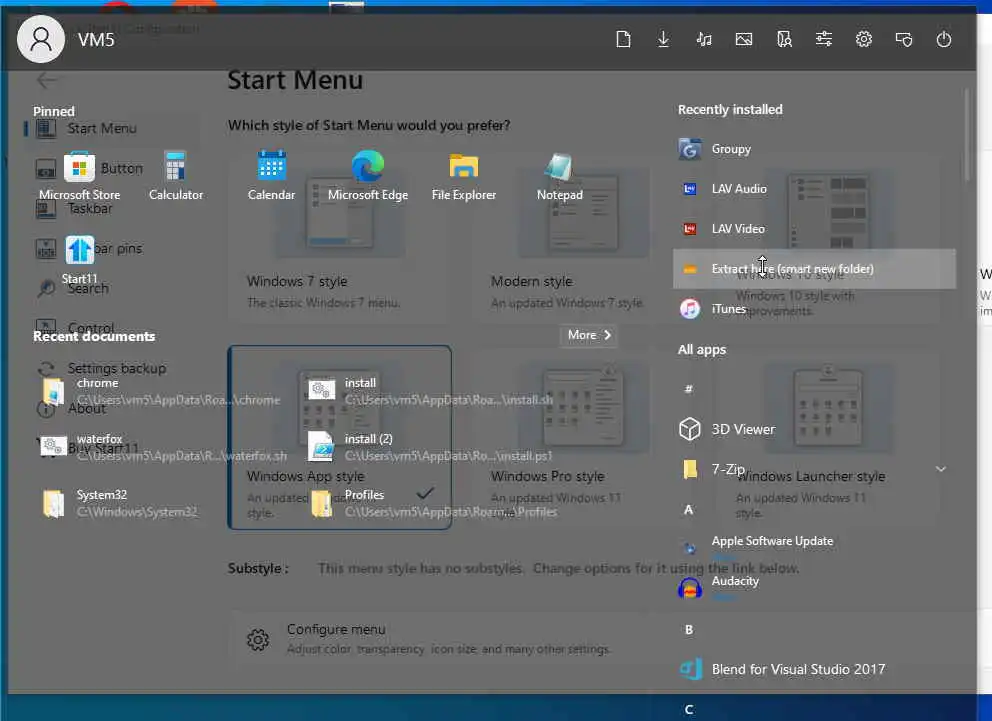992x721 pixels.
Task: Expand the 7-Zip folder chevron
Action: point(941,469)
